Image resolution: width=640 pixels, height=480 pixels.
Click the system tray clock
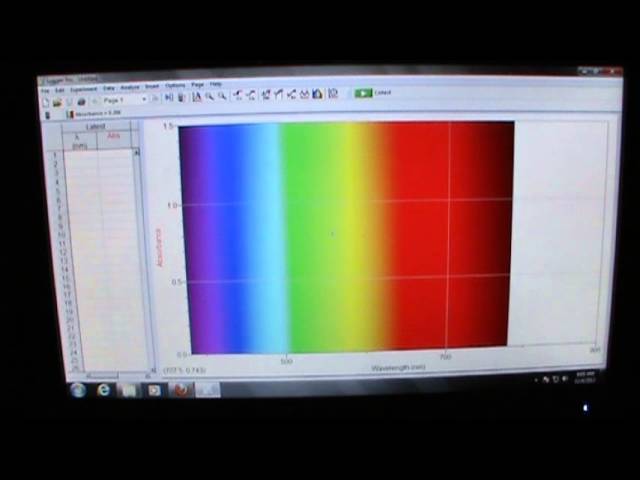tap(585, 378)
